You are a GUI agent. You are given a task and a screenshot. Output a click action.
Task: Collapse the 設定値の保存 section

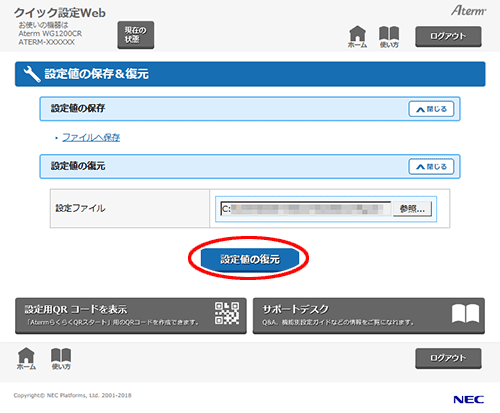pyautogui.click(x=431, y=109)
